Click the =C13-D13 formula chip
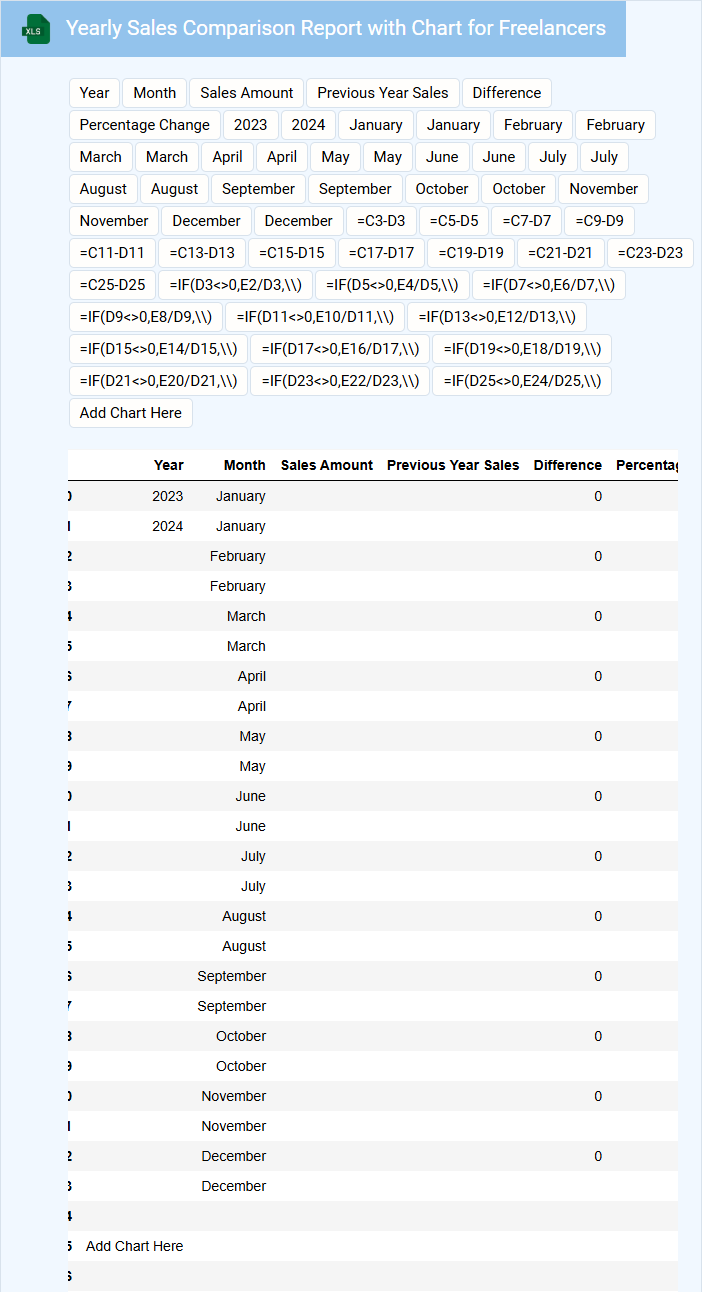 pos(202,253)
